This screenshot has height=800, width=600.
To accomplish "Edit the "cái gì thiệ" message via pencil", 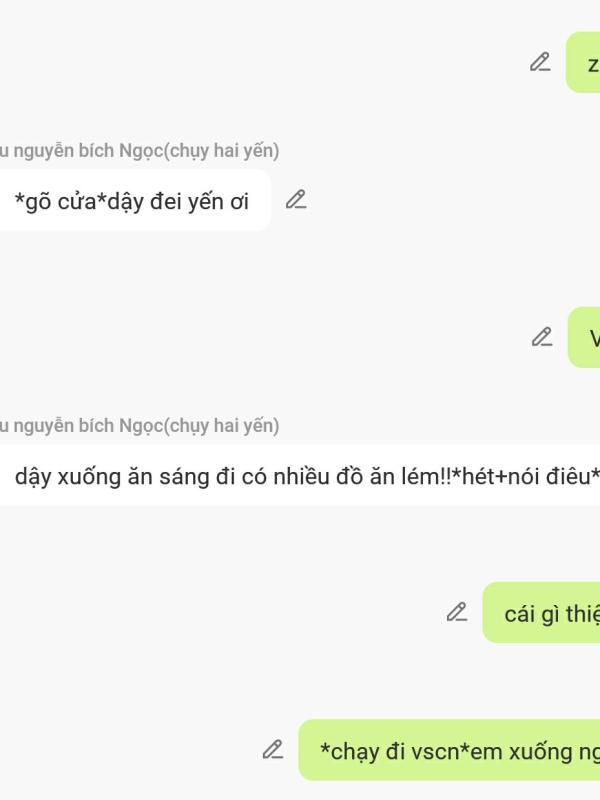I will [x=457, y=612].
